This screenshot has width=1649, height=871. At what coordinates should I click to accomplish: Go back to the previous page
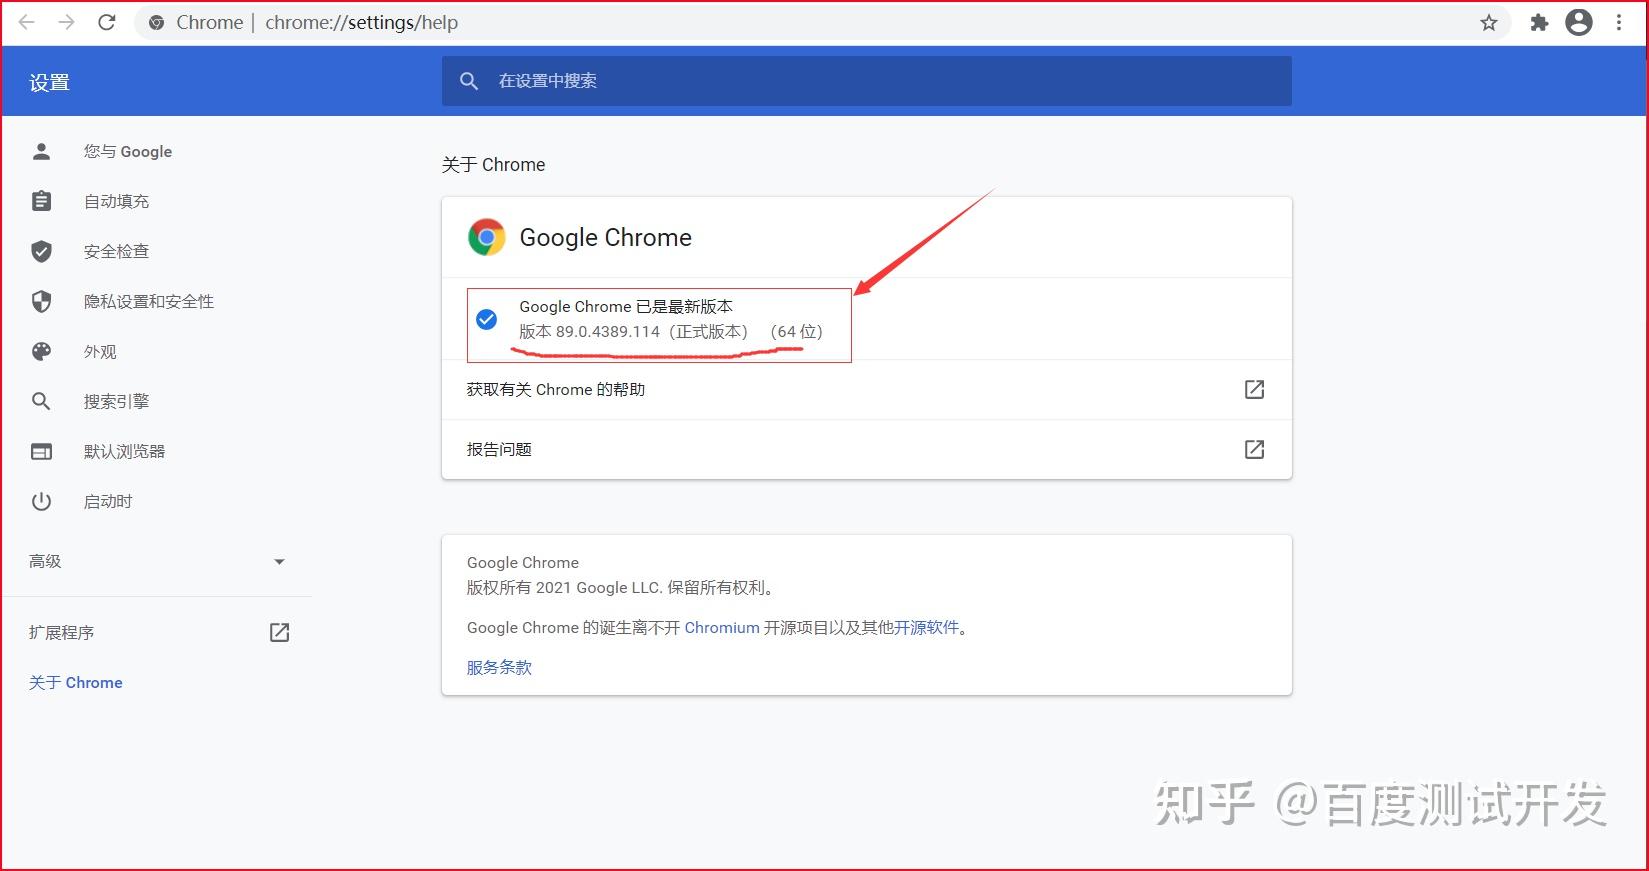tap(27, 22)
